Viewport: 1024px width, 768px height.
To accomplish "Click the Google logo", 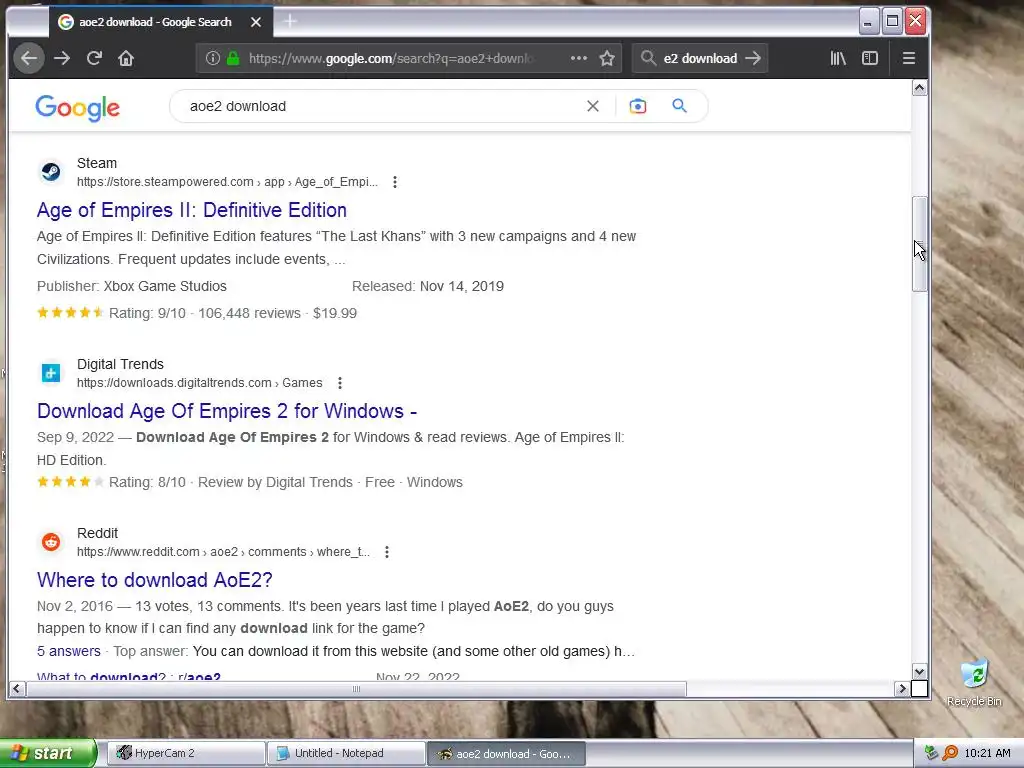I will tap(78, 107).
